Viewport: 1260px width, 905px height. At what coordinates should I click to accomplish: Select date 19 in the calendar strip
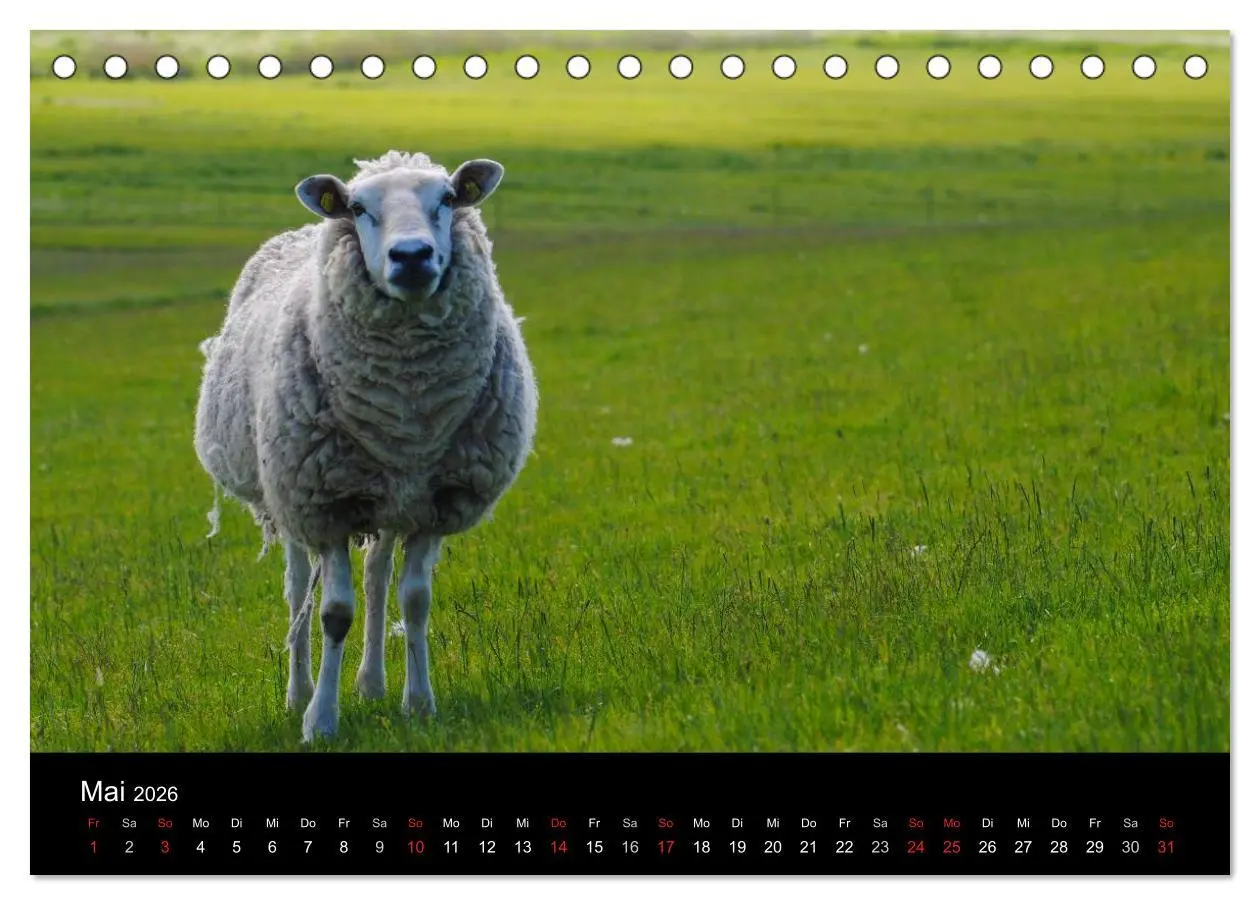point(737,848)
